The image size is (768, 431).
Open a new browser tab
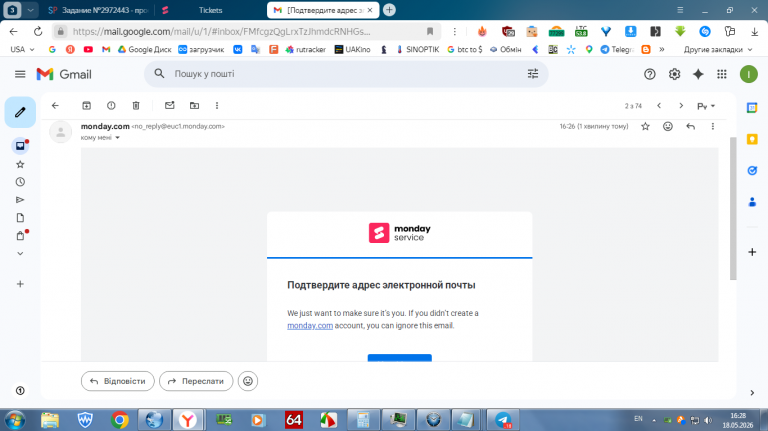pyautogui.click(x=389, y=10)
